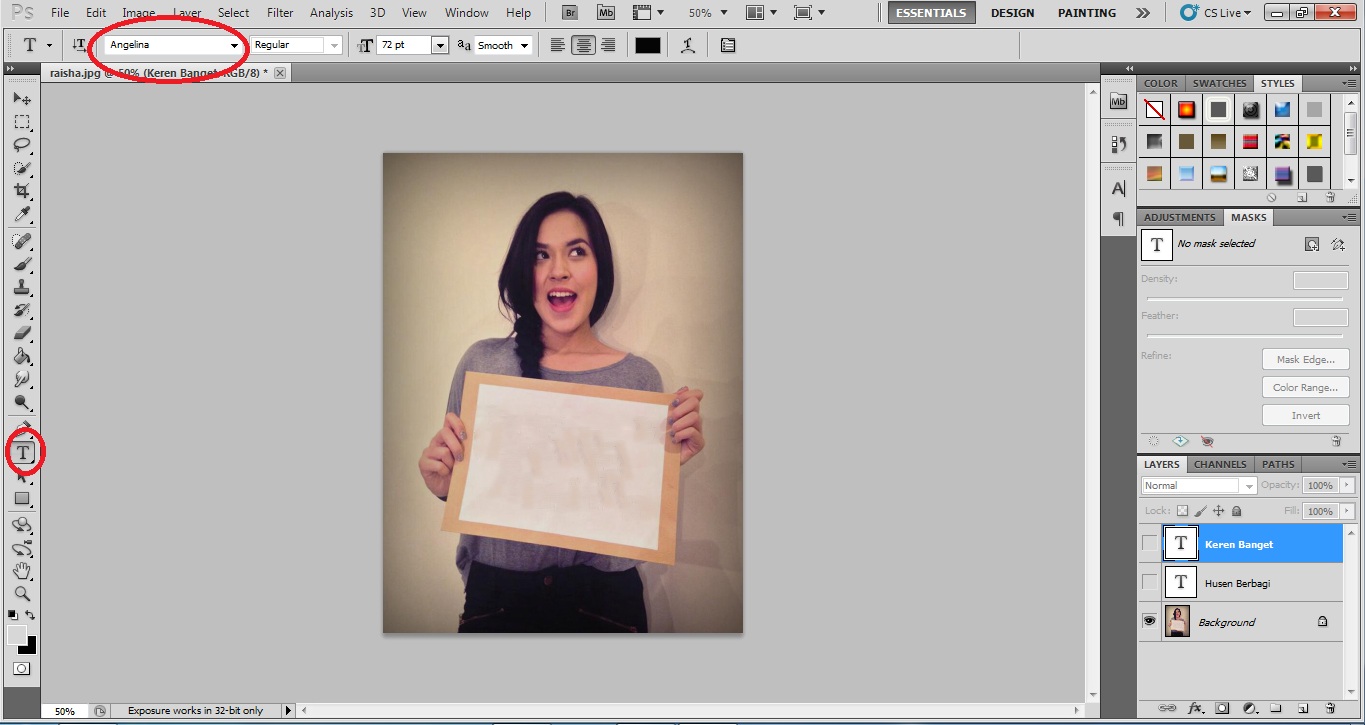This screenshot has width=1365, height=725.
Task: Show the Keren Banget layer
Action: point(1149,543)
